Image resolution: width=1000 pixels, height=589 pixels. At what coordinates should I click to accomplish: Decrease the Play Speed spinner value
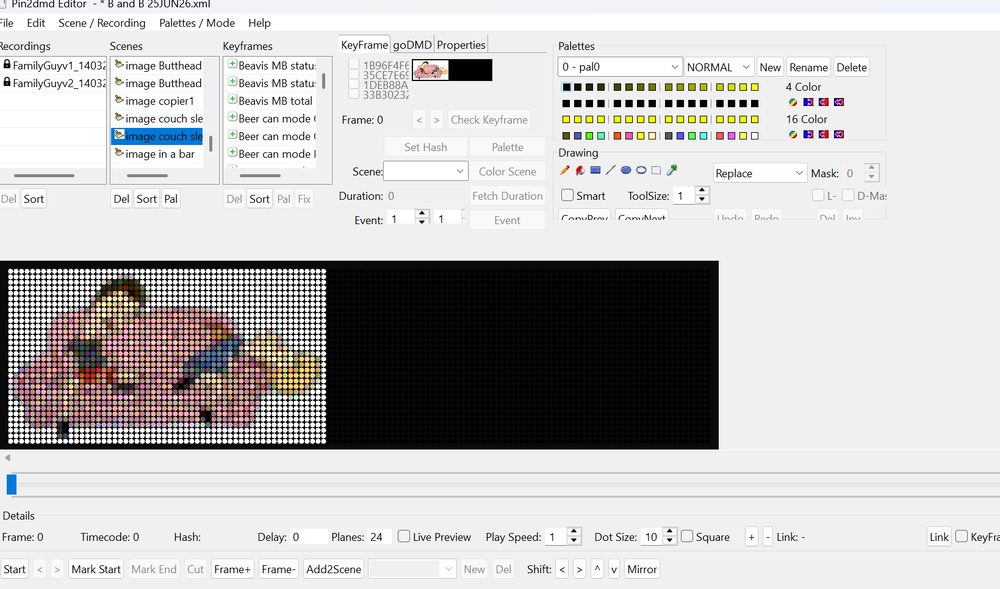pyautogui.click(x=574, y=541)
